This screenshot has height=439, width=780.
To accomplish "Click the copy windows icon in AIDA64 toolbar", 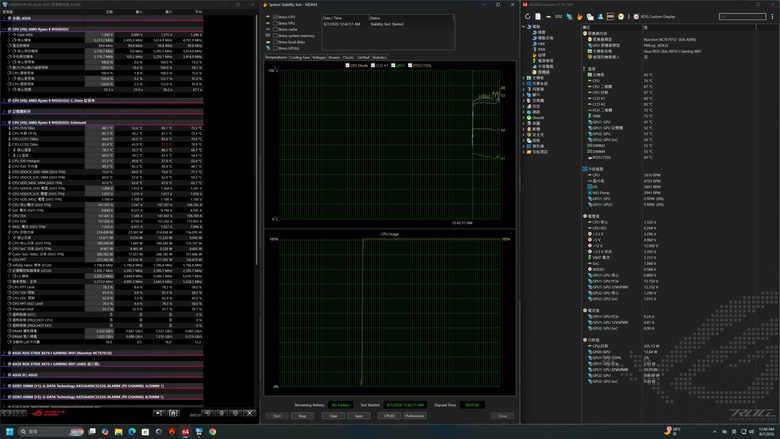I will coord(590,16).
